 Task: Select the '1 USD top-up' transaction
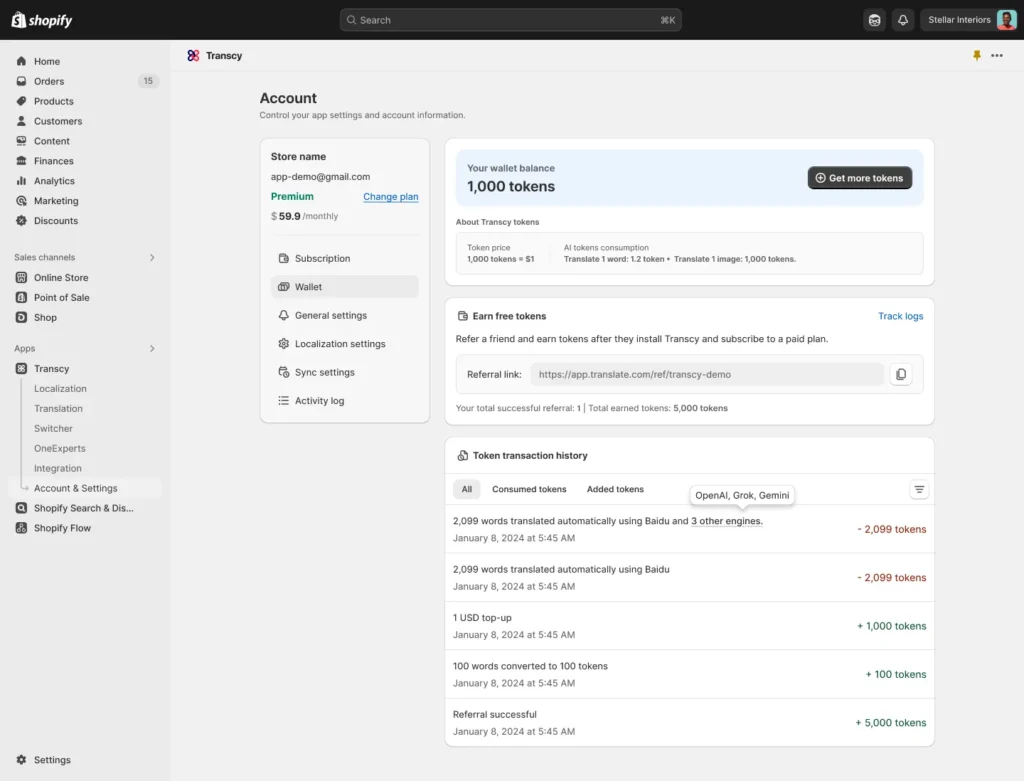pyautogui.click(x=689, y=626)
